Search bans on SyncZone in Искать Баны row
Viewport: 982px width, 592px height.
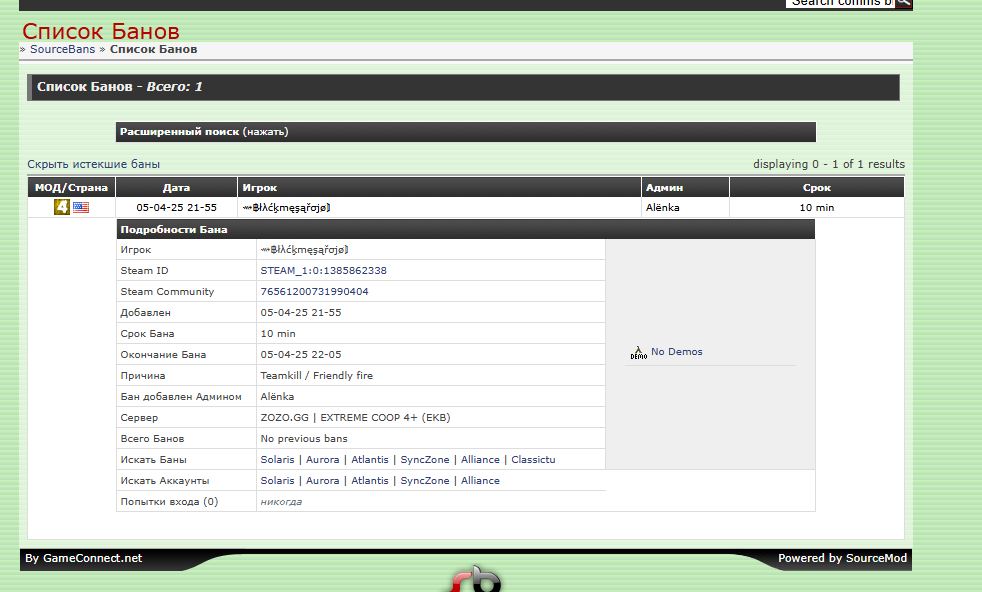pyautogui.click(x=425, y=460)
